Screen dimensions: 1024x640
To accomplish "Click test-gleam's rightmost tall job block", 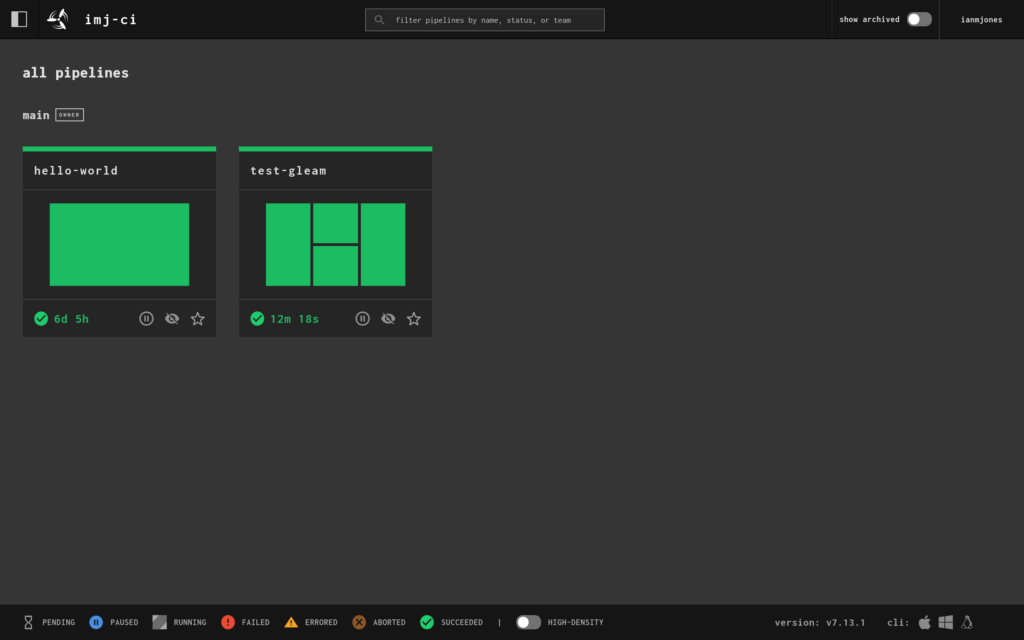I will tap(383, 244).
